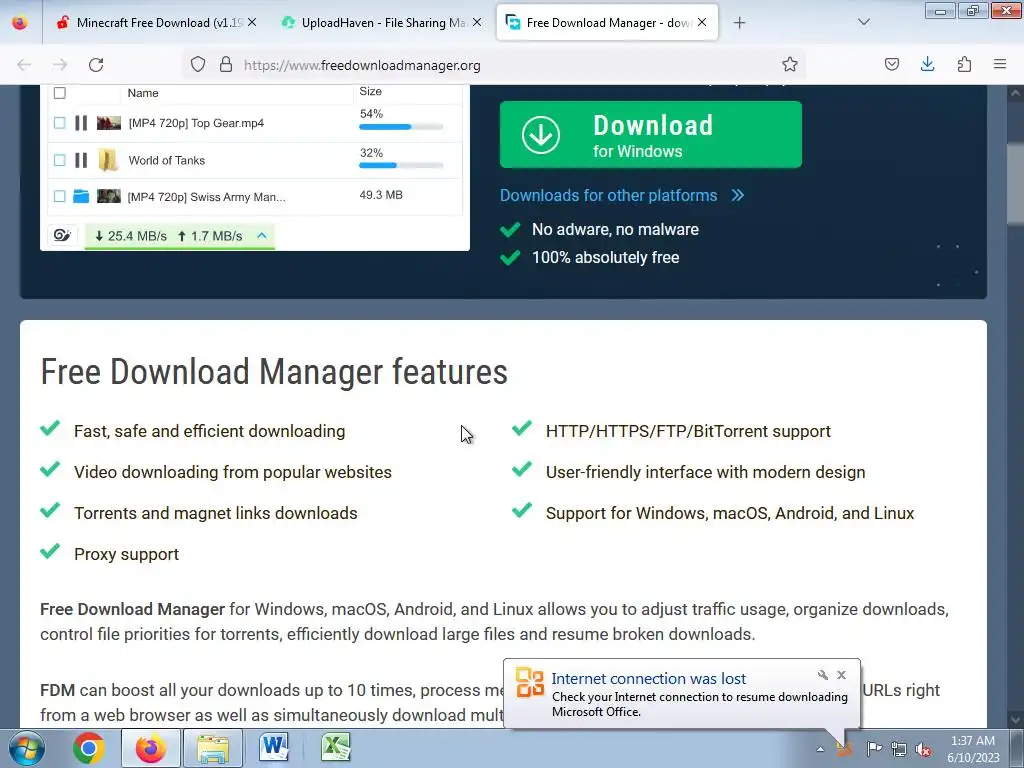The image size is (1024, 768).
Task: Tick the World of Tanks checkbox
Action: coord(59,160)
